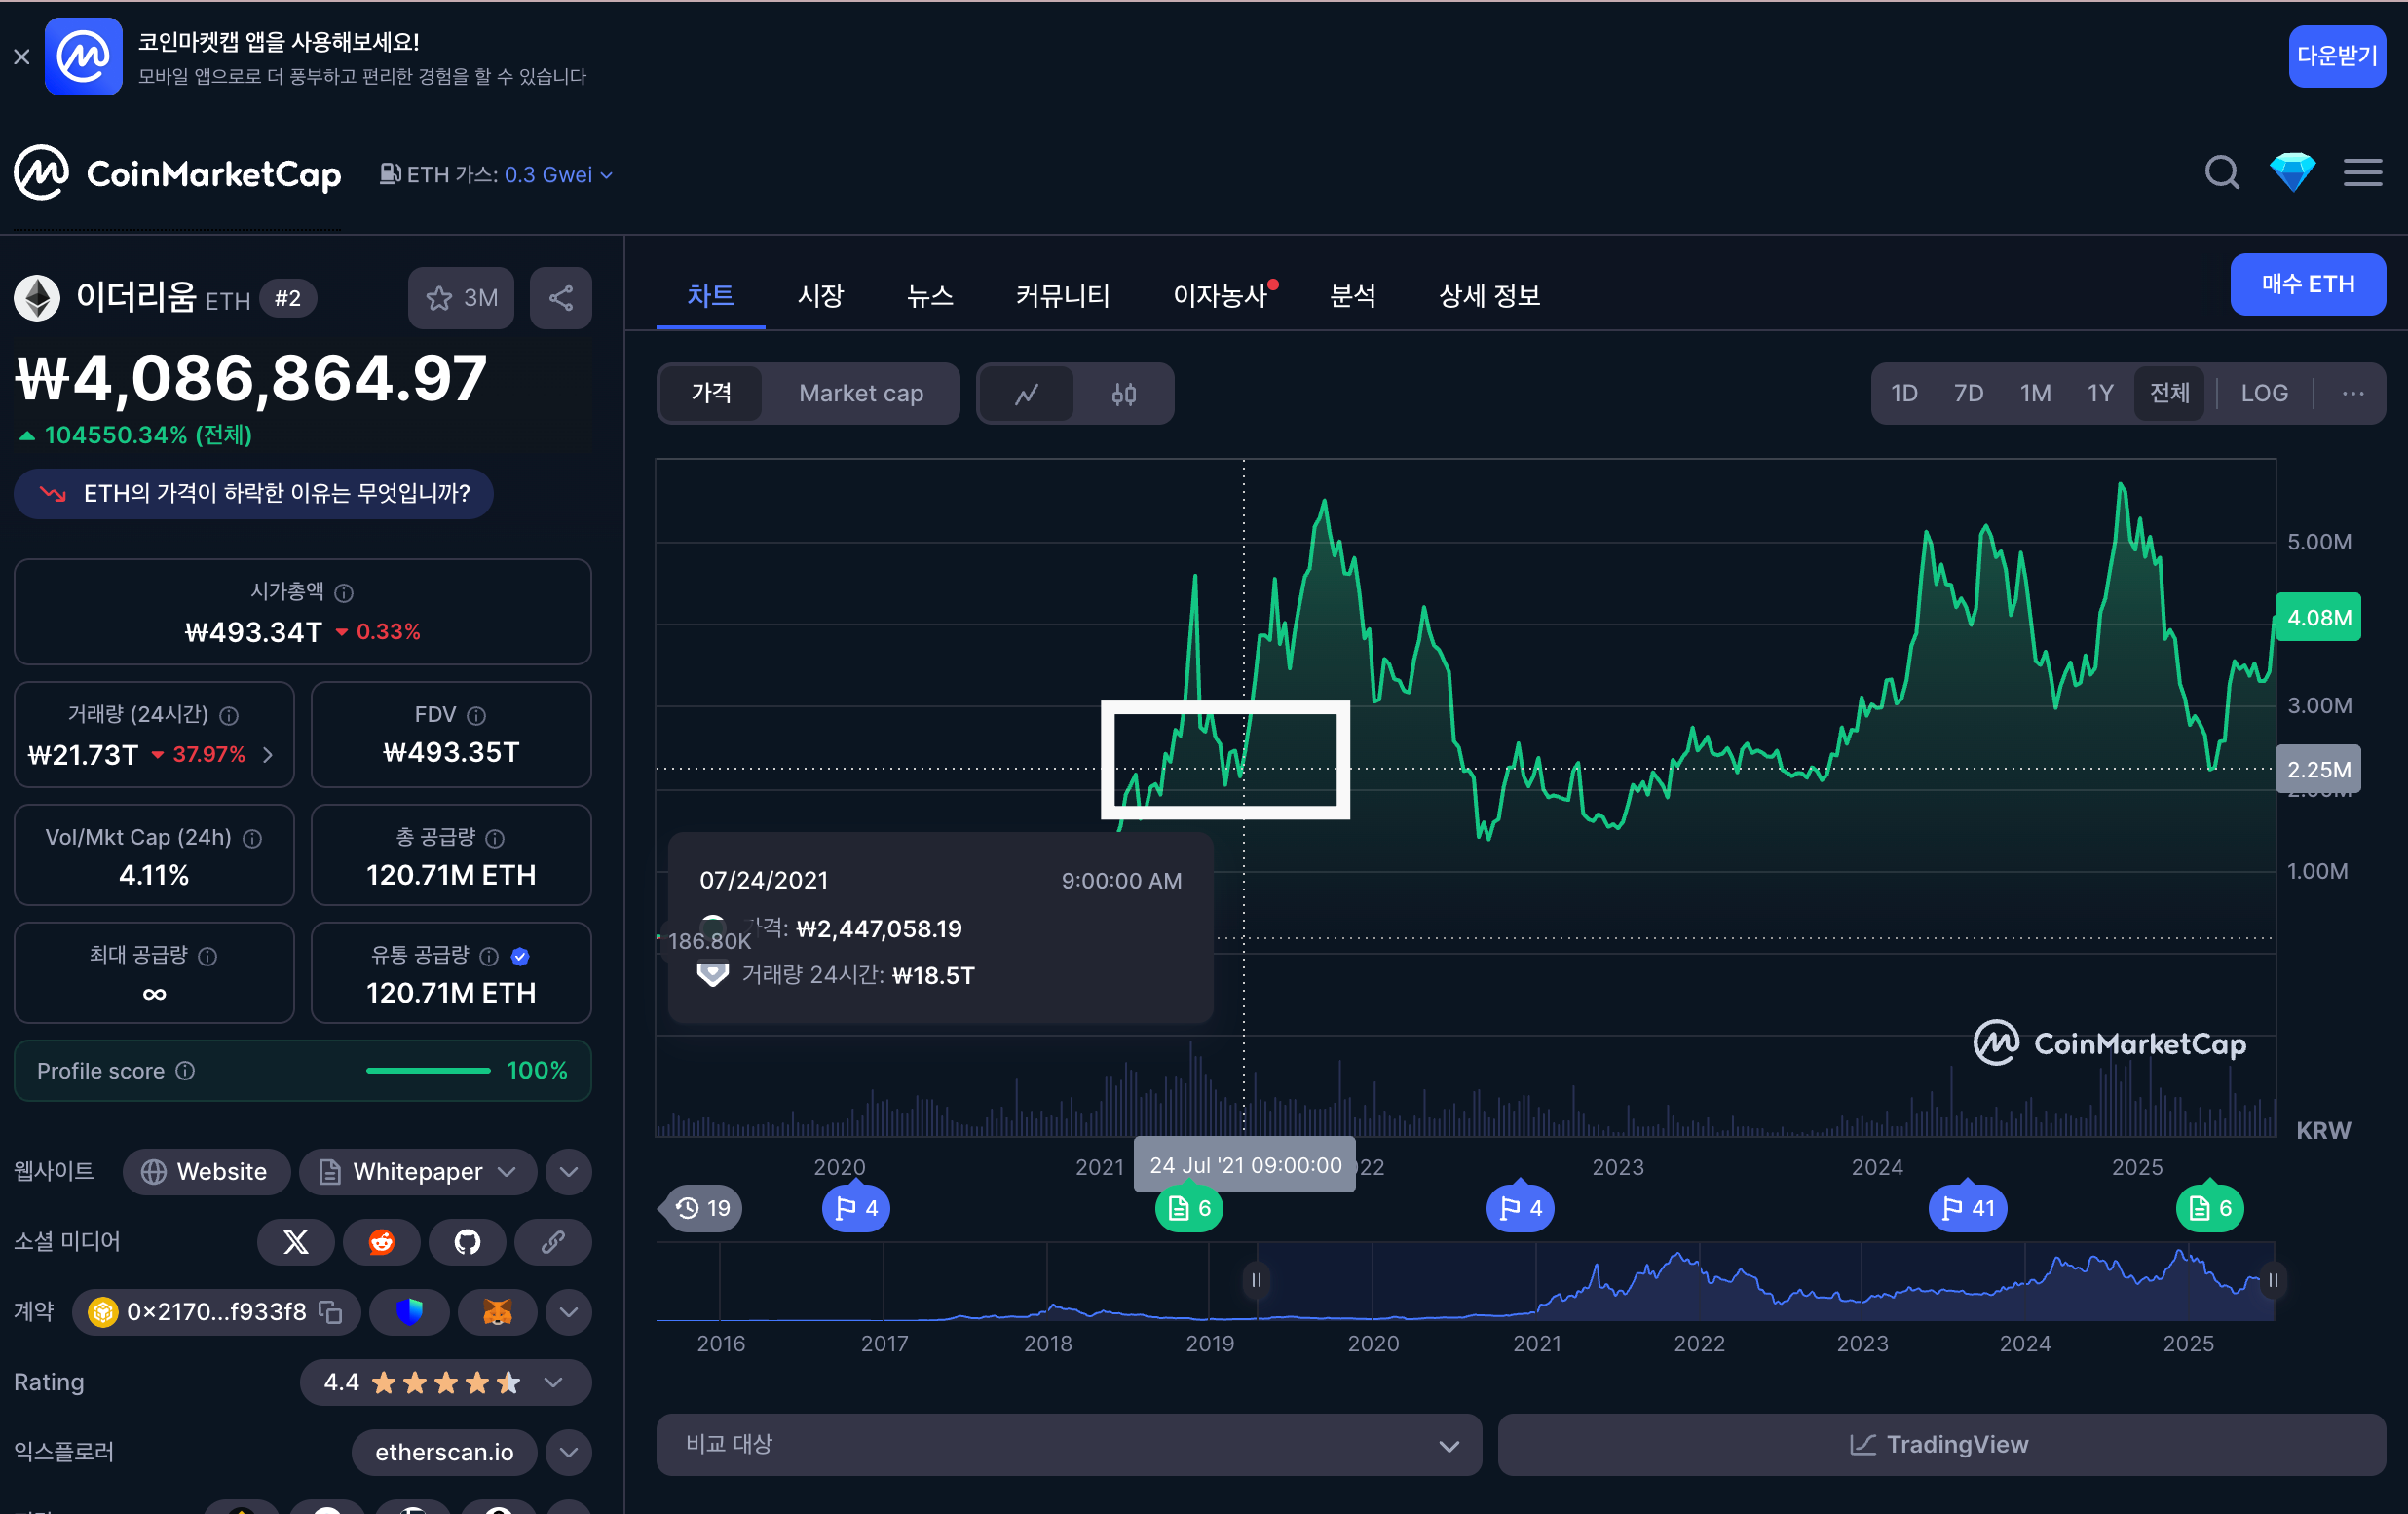Switch chart to Market cap
Viewport: 2408px width, 1514px height.
860,394
